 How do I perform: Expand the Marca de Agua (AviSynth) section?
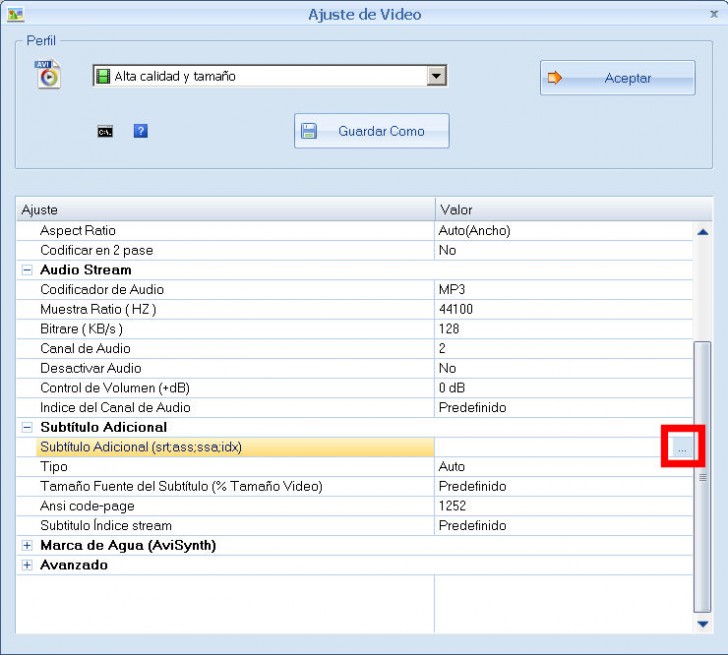click(x=27, y=546)
